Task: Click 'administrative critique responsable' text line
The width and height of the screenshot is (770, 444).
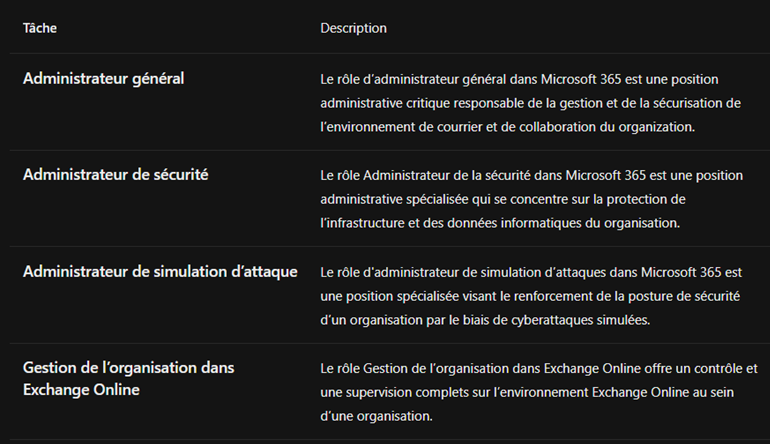Action: [530, 103]
